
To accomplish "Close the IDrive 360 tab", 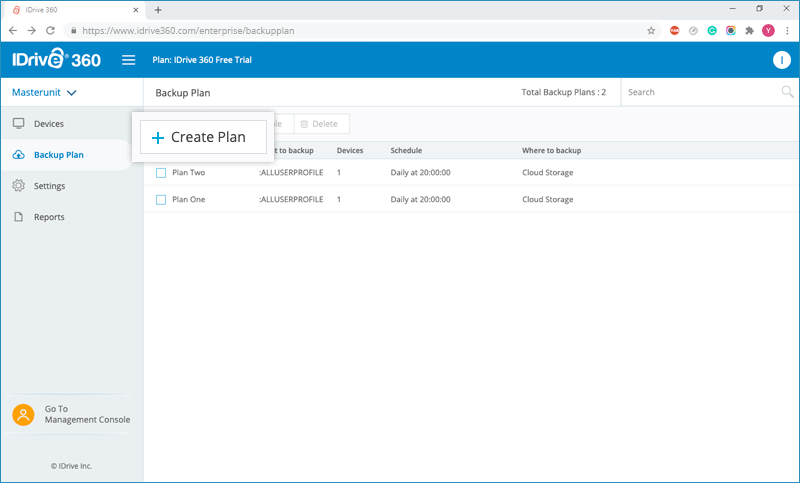I will click(136, 10).
